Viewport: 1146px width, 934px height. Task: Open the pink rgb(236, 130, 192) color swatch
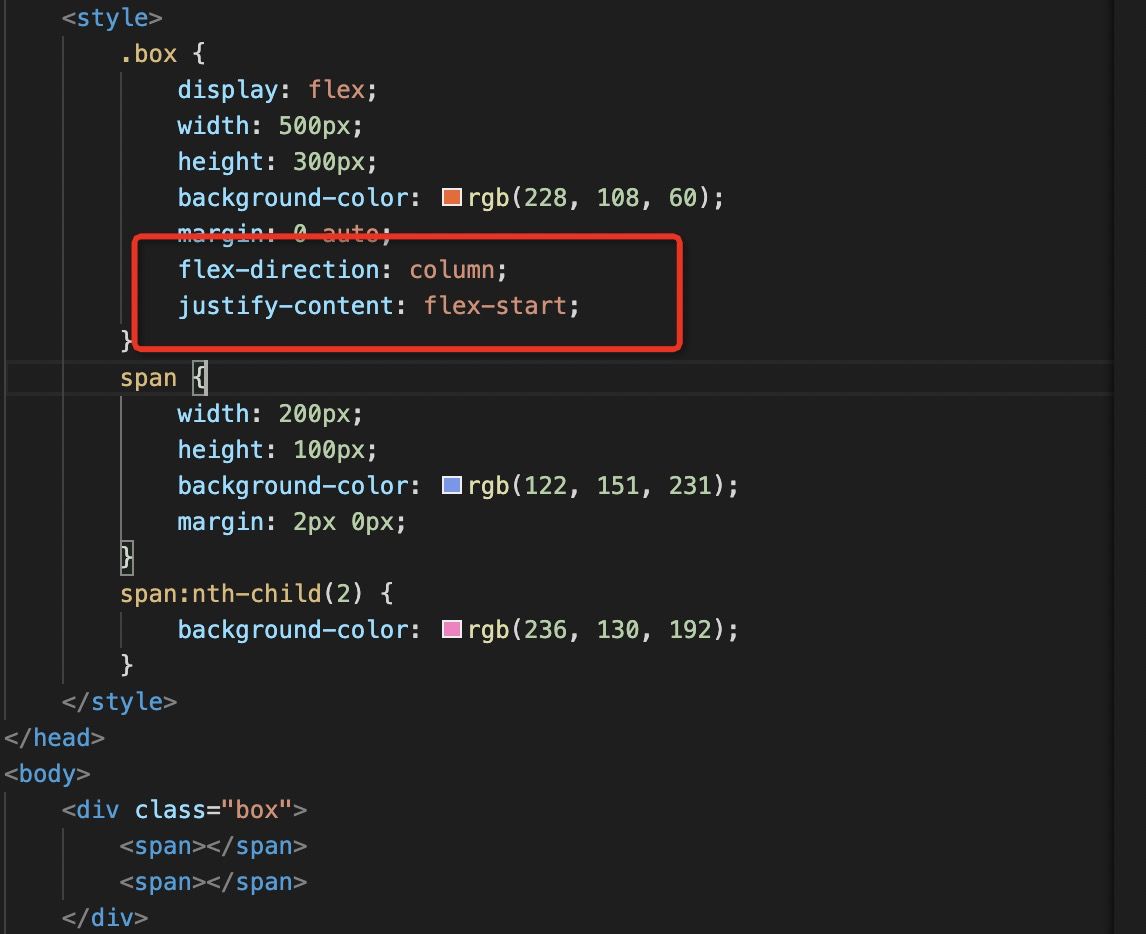coord(452,629)
